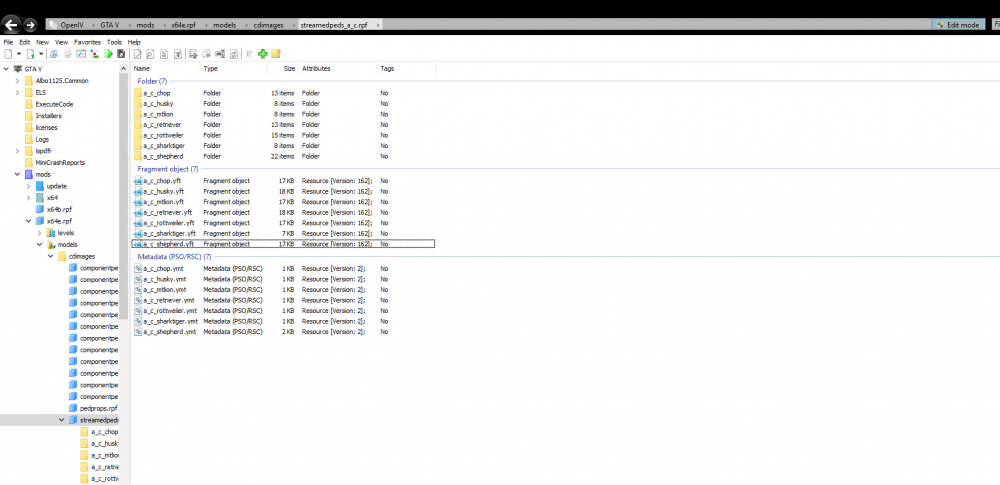Click the cdimages breadcrumb segment
The image size is (1000, 485).
click(274, 25)
